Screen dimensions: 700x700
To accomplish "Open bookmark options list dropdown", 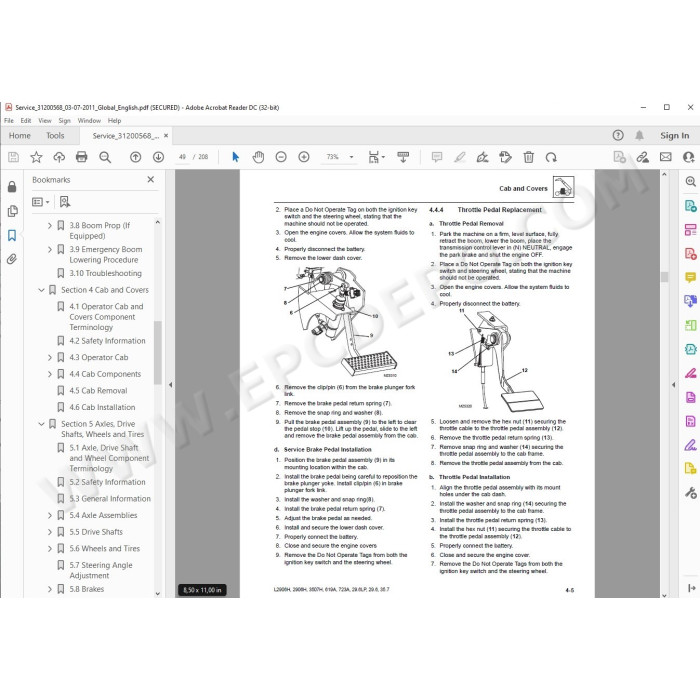I will point(41,202).
